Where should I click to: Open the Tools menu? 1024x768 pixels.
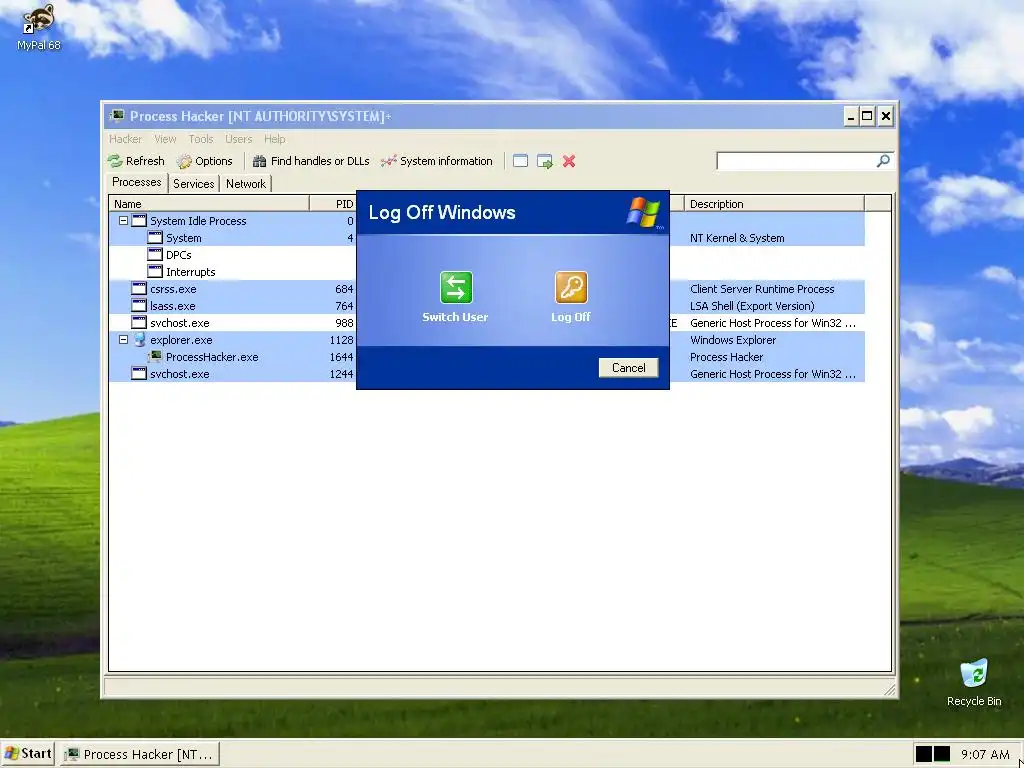point(201,139)
